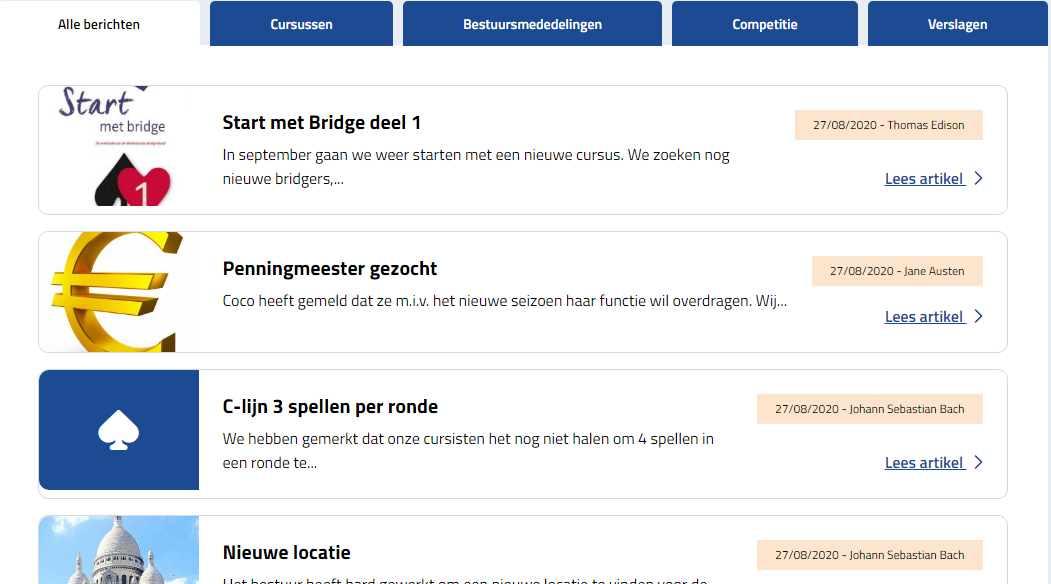Screen dimensions: 1051x584
Task: Click chevron arrow in Start met Bridge card
Action: point(978,179)
